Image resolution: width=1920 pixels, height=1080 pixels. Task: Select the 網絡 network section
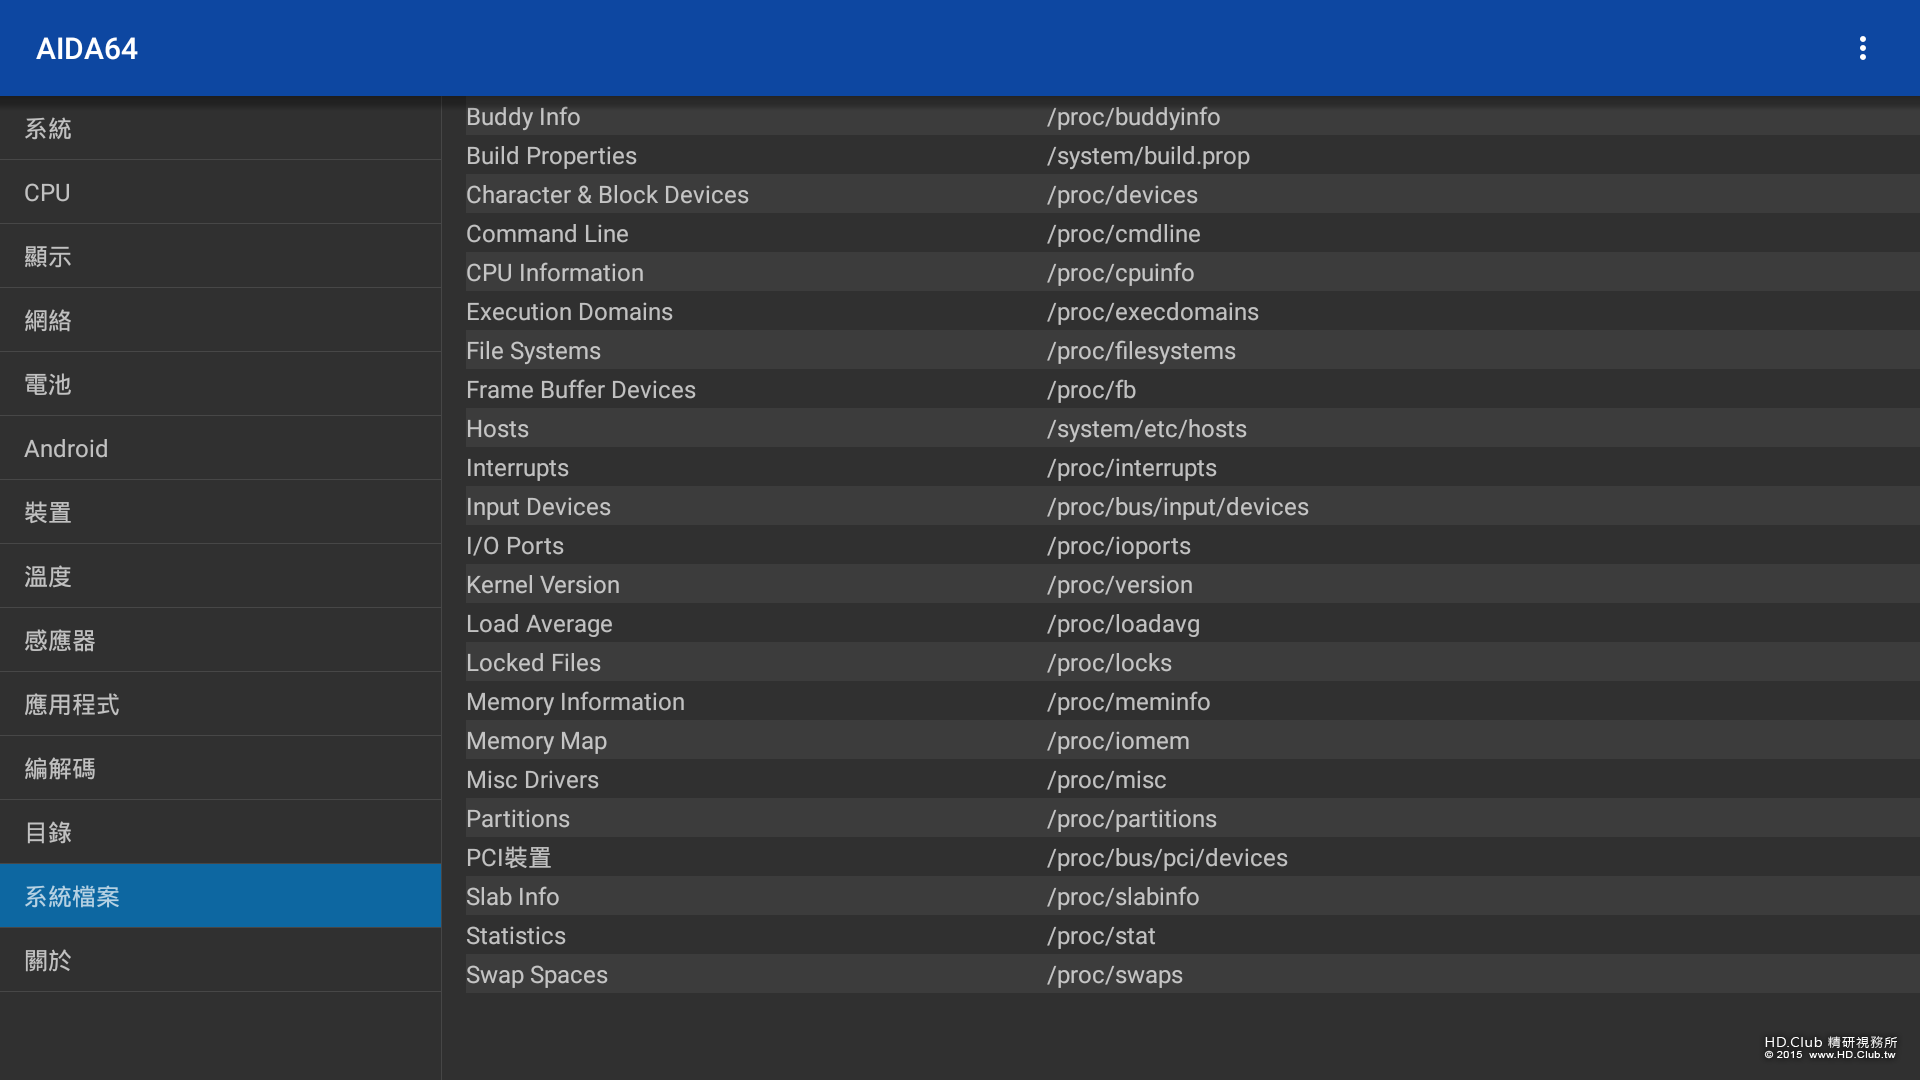pos(220,320)
